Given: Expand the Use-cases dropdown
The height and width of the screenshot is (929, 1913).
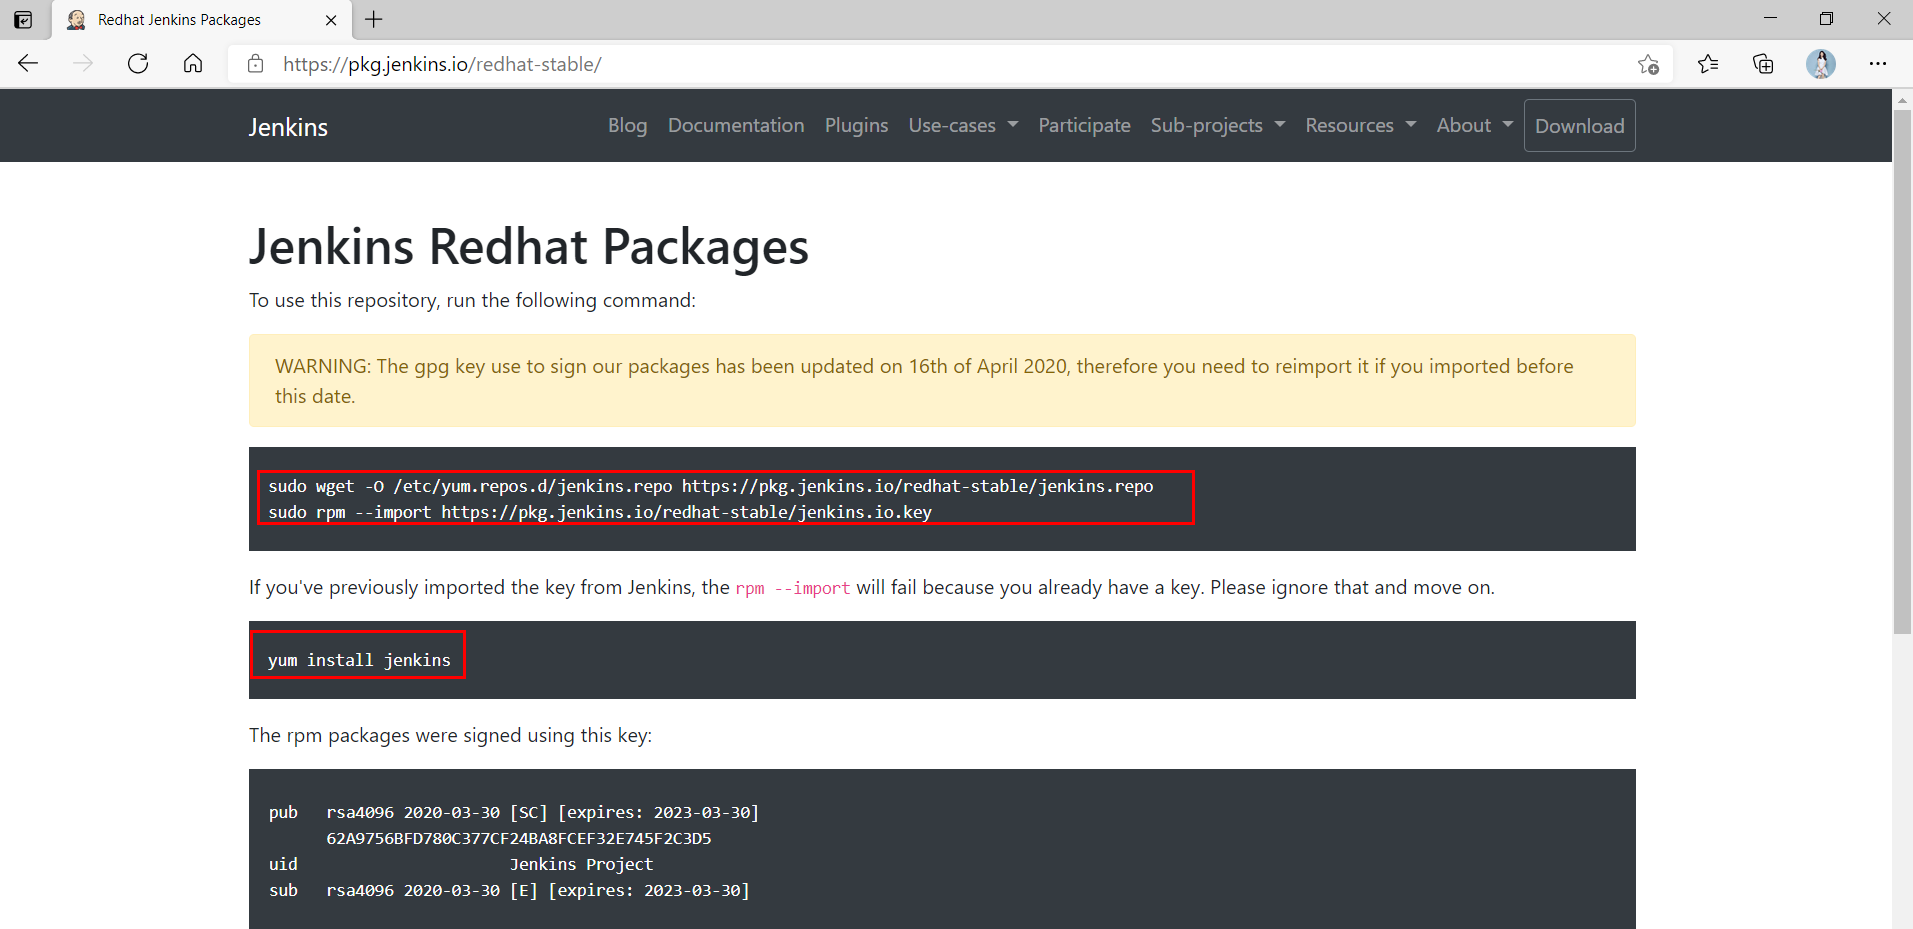Looking at the screenshot, I should pyautogui.click(x=963, y=125).
